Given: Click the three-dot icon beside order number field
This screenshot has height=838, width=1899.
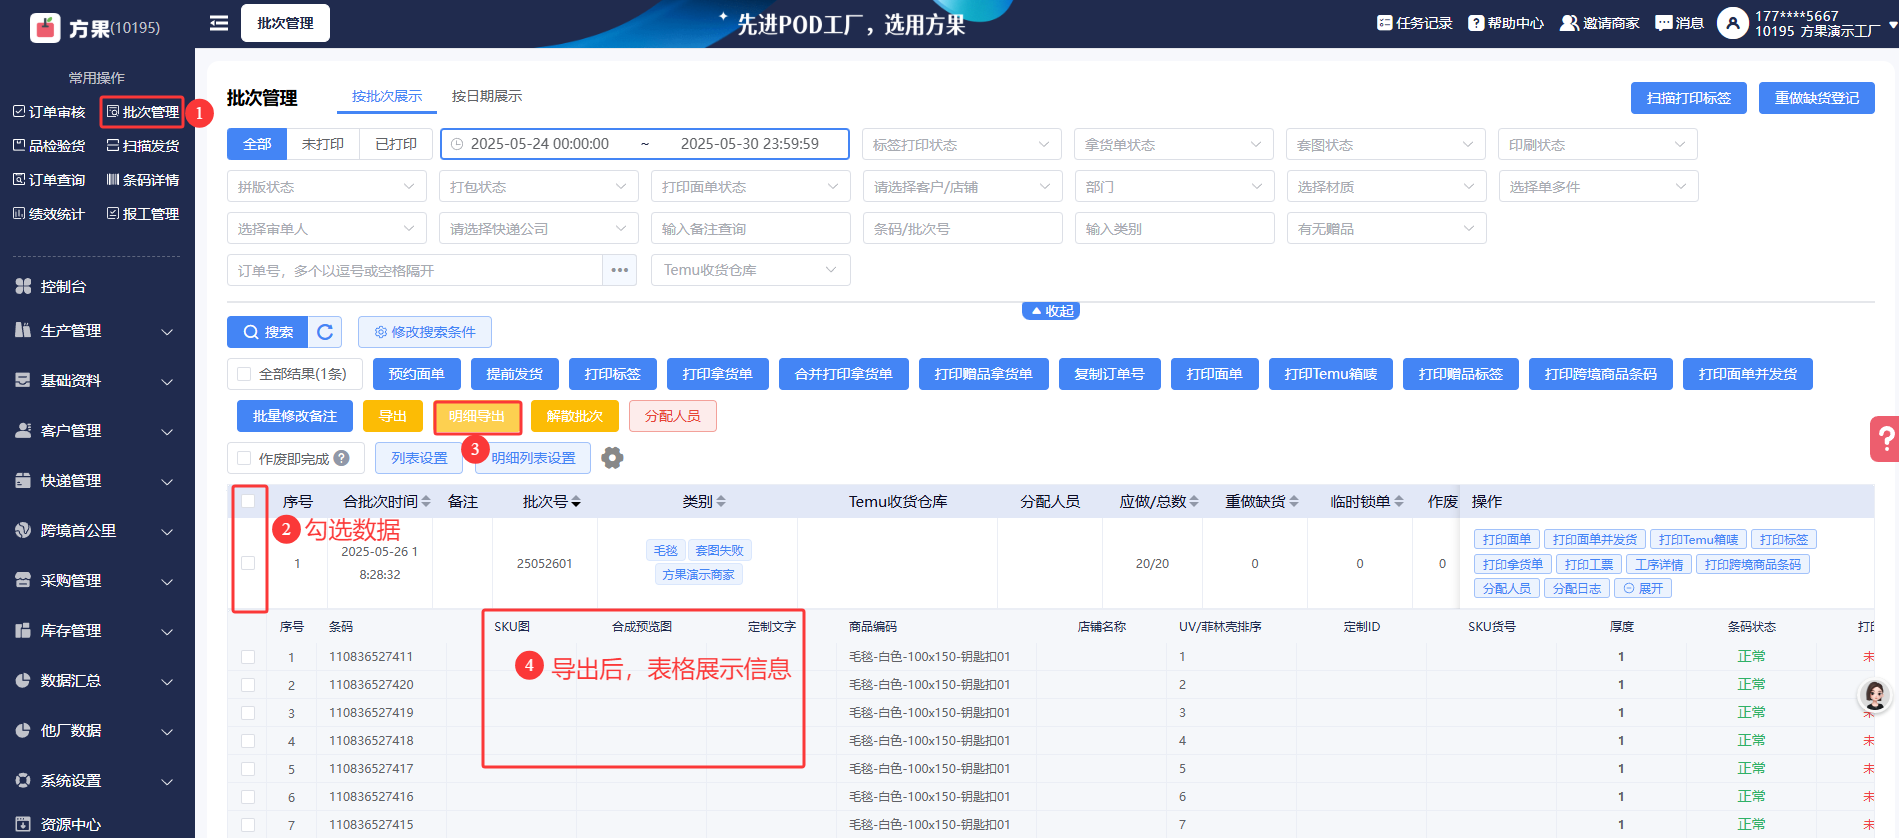Looking at the screenshot, I should point(620,270).
